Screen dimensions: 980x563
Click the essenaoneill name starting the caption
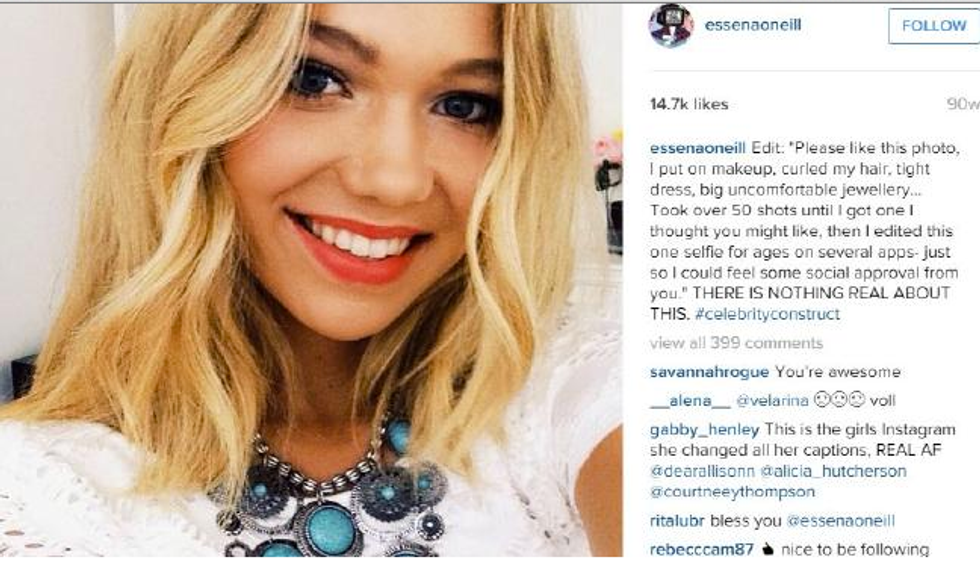click(x=698, y=148)
